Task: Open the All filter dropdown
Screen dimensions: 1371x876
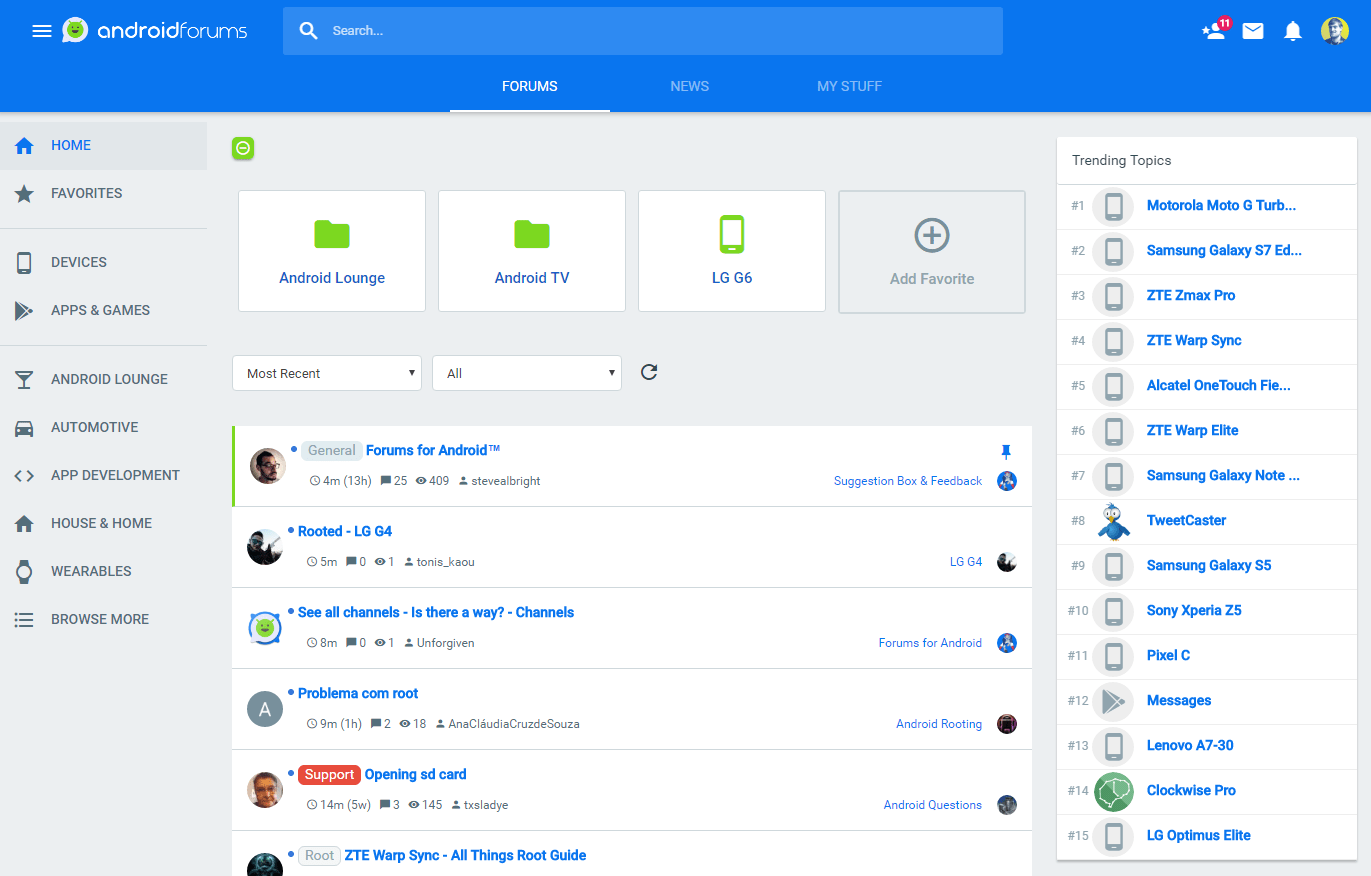Action: (527, 373)
